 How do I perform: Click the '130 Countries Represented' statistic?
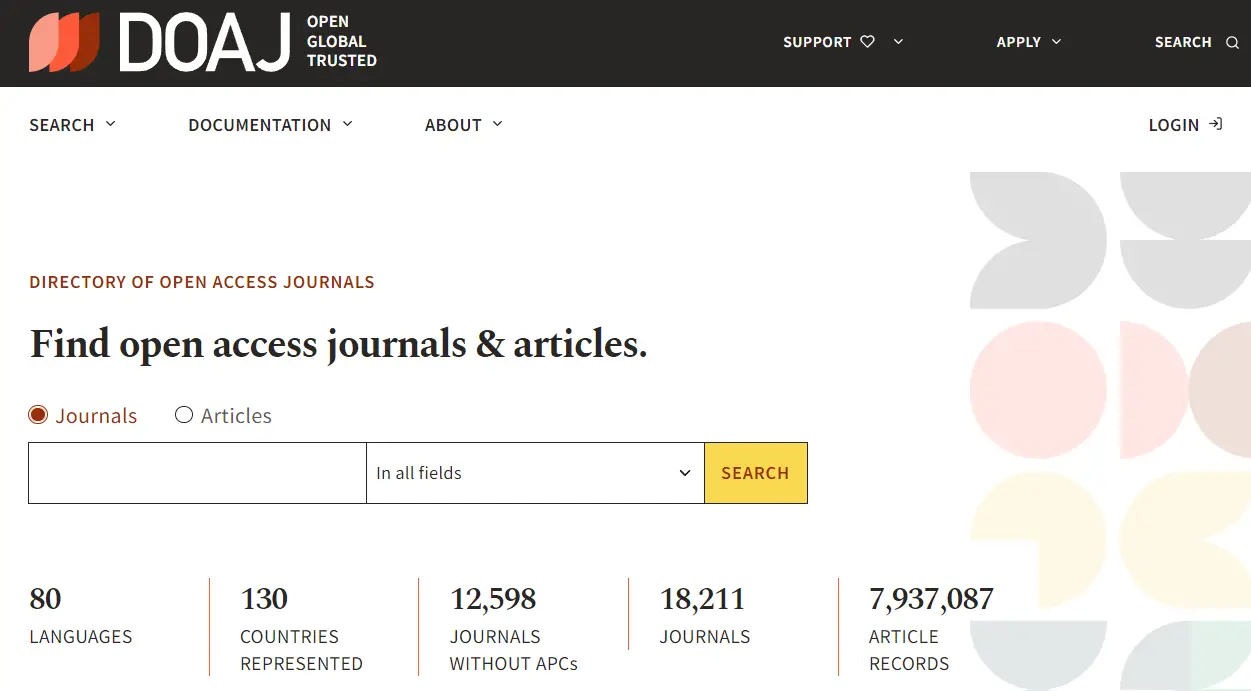coord(302,630)
